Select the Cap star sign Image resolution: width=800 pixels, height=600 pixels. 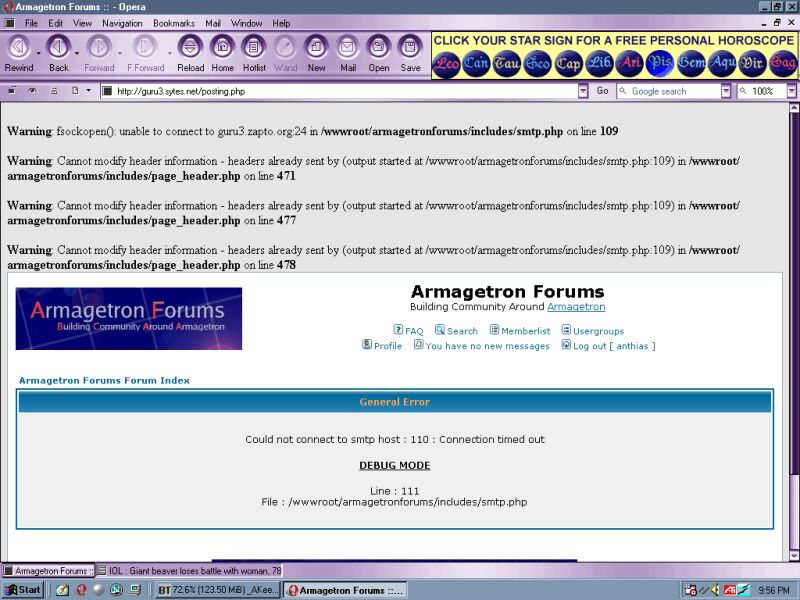568,64
